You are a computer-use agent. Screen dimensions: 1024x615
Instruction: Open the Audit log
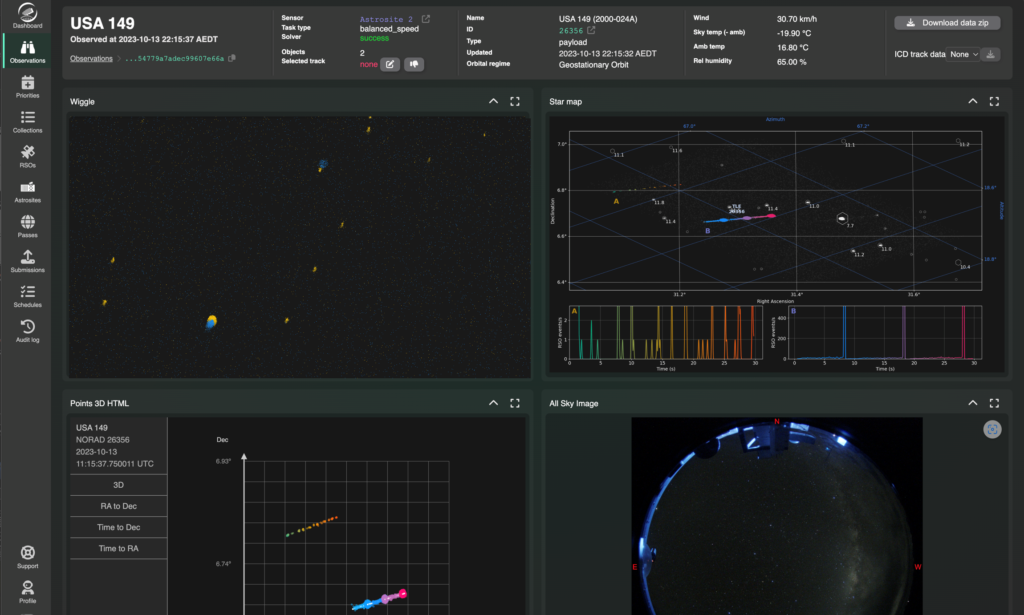click(27, 330)
